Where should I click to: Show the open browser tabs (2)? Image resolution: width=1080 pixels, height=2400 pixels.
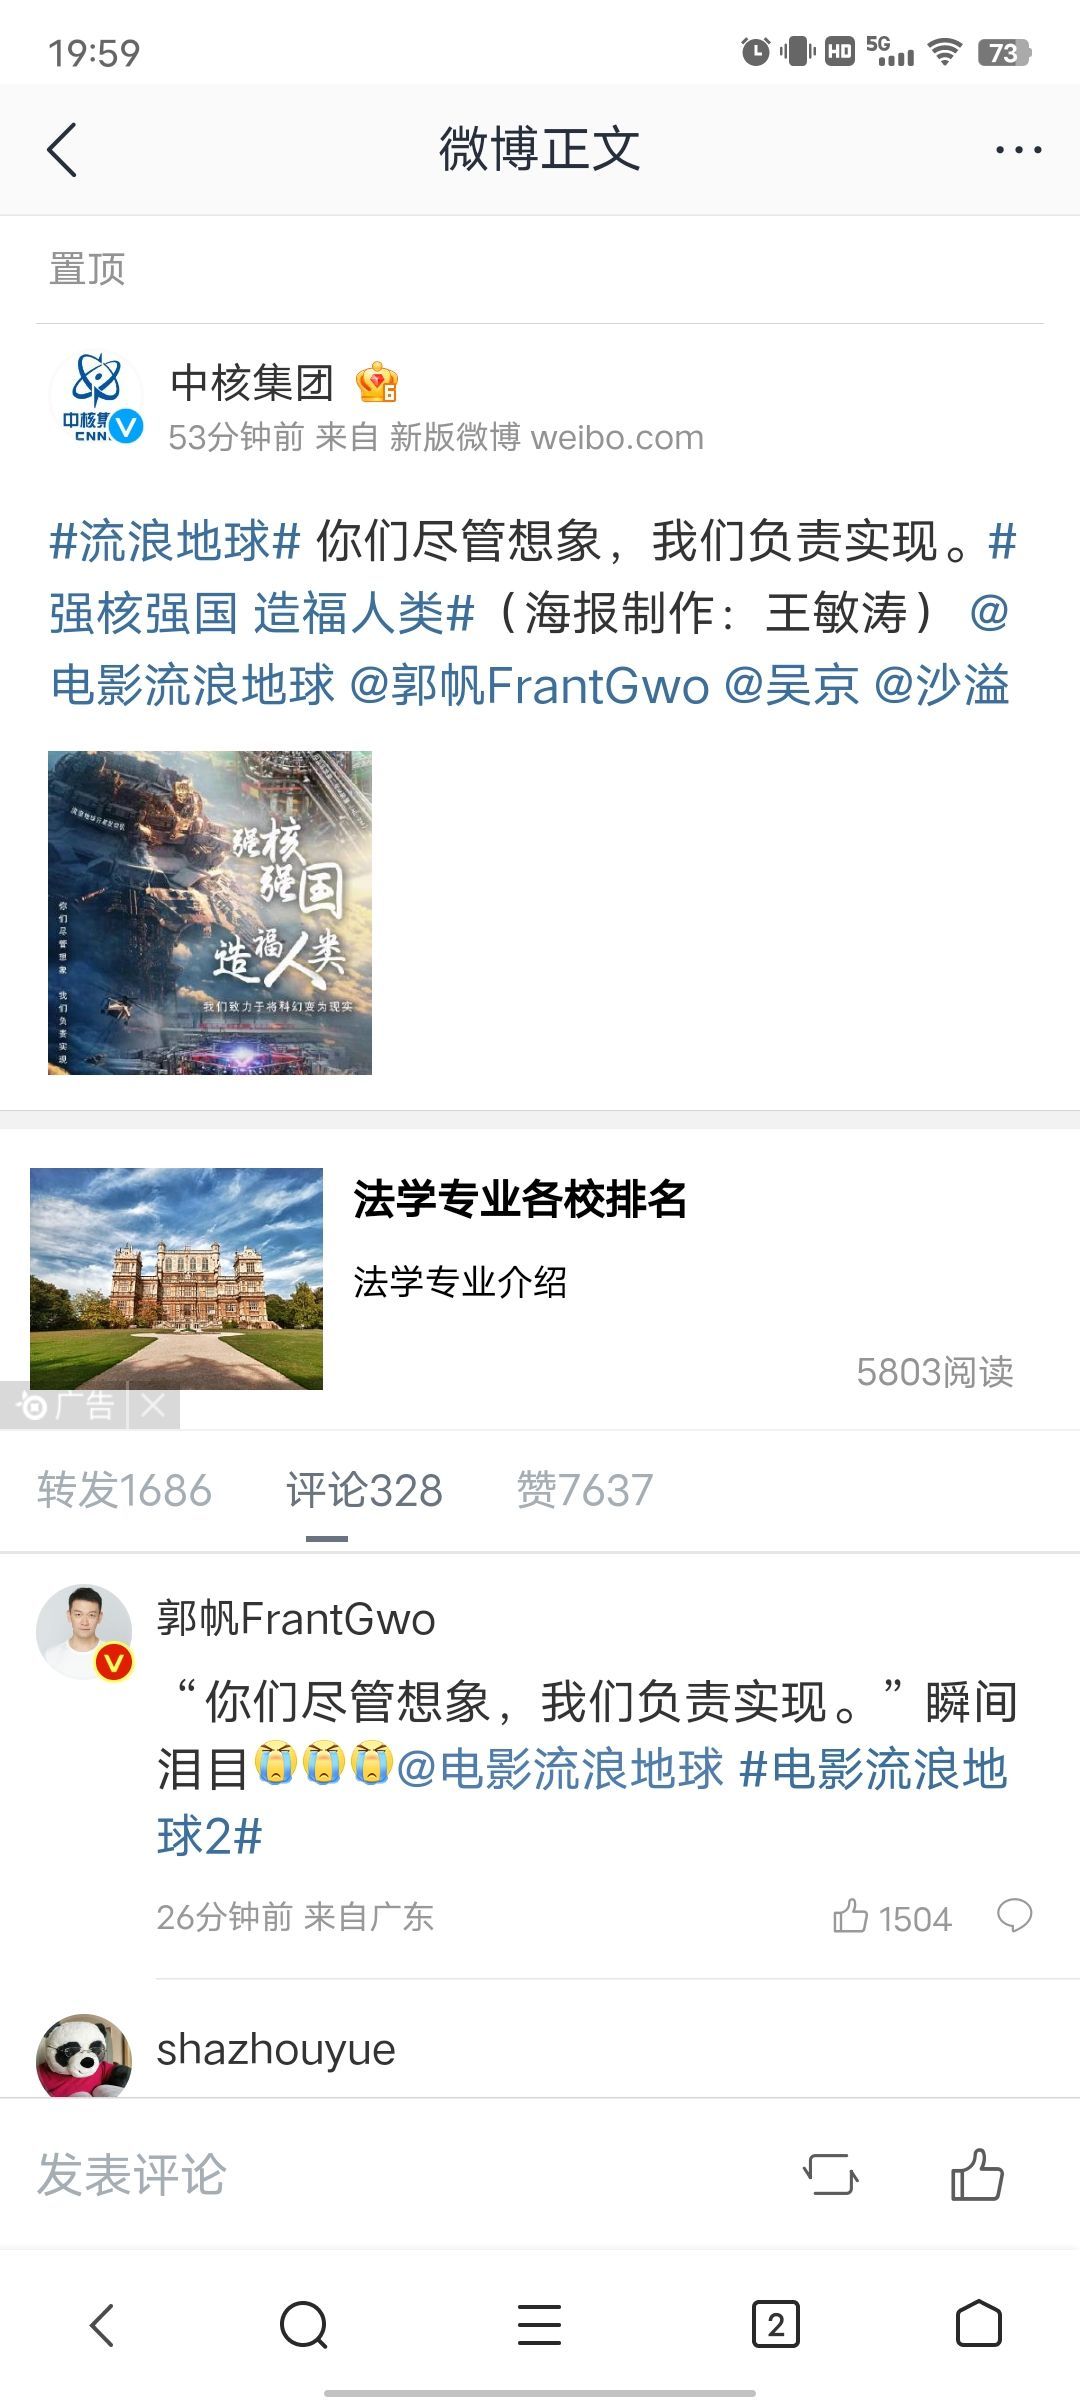(776, 2324)
